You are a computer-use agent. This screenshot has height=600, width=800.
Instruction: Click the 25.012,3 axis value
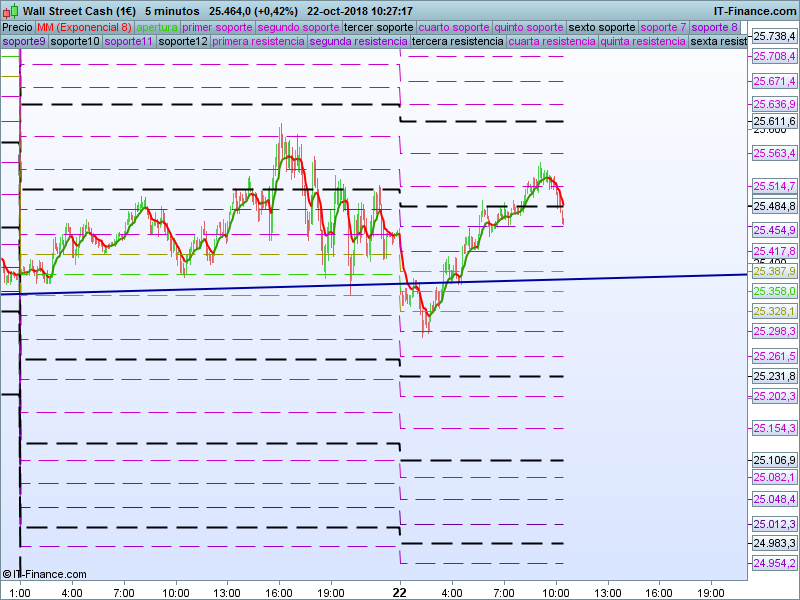(x=774, y=524)
